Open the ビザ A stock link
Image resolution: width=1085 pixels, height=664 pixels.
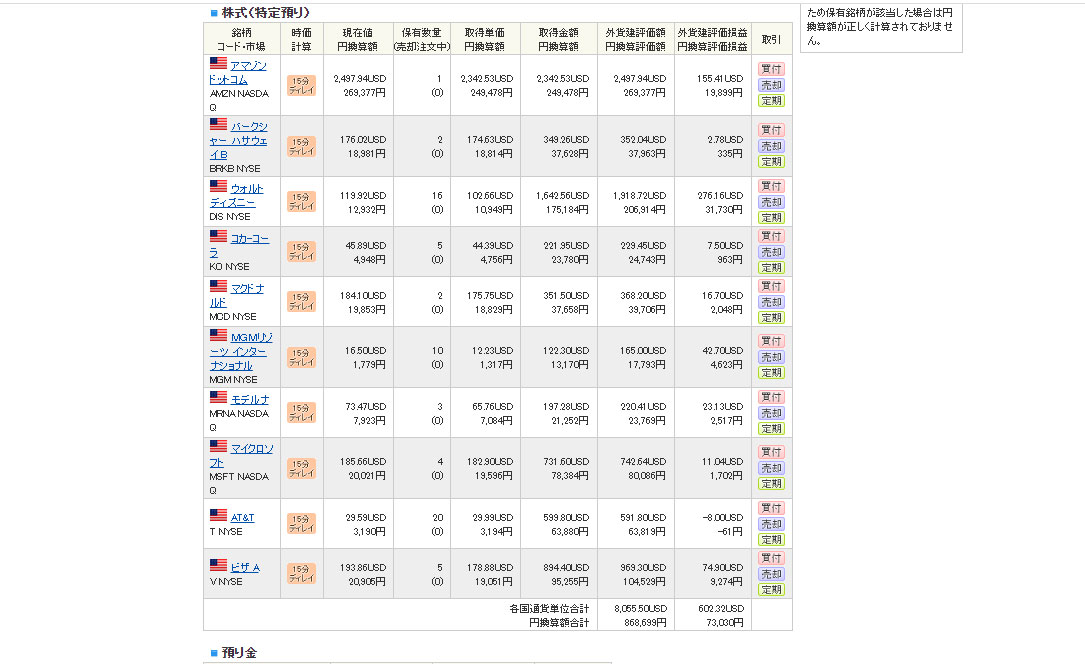coord(245,567)
